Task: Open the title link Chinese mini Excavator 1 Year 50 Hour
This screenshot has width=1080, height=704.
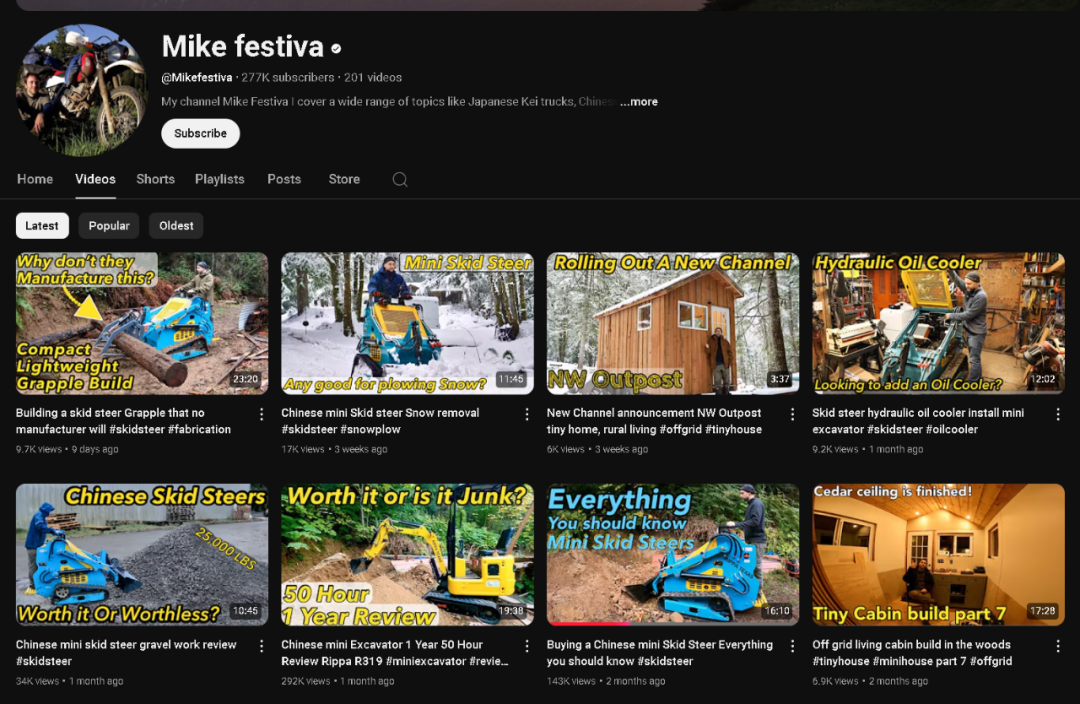Action: (x=395, y=653)
